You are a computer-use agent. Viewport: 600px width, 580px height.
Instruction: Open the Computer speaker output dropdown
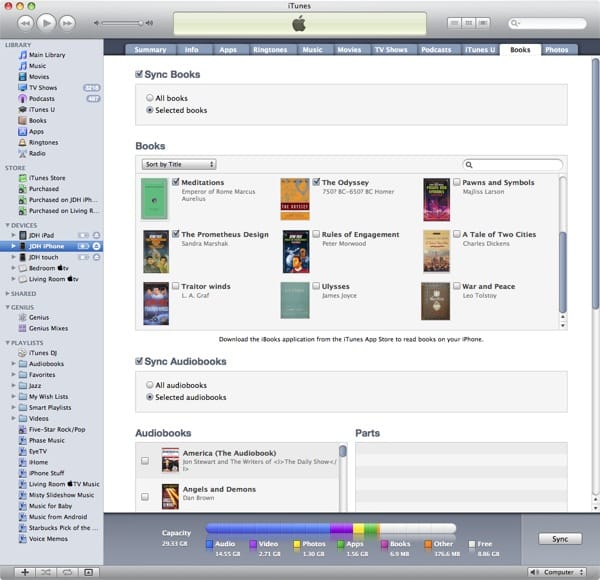coord(557,572)
